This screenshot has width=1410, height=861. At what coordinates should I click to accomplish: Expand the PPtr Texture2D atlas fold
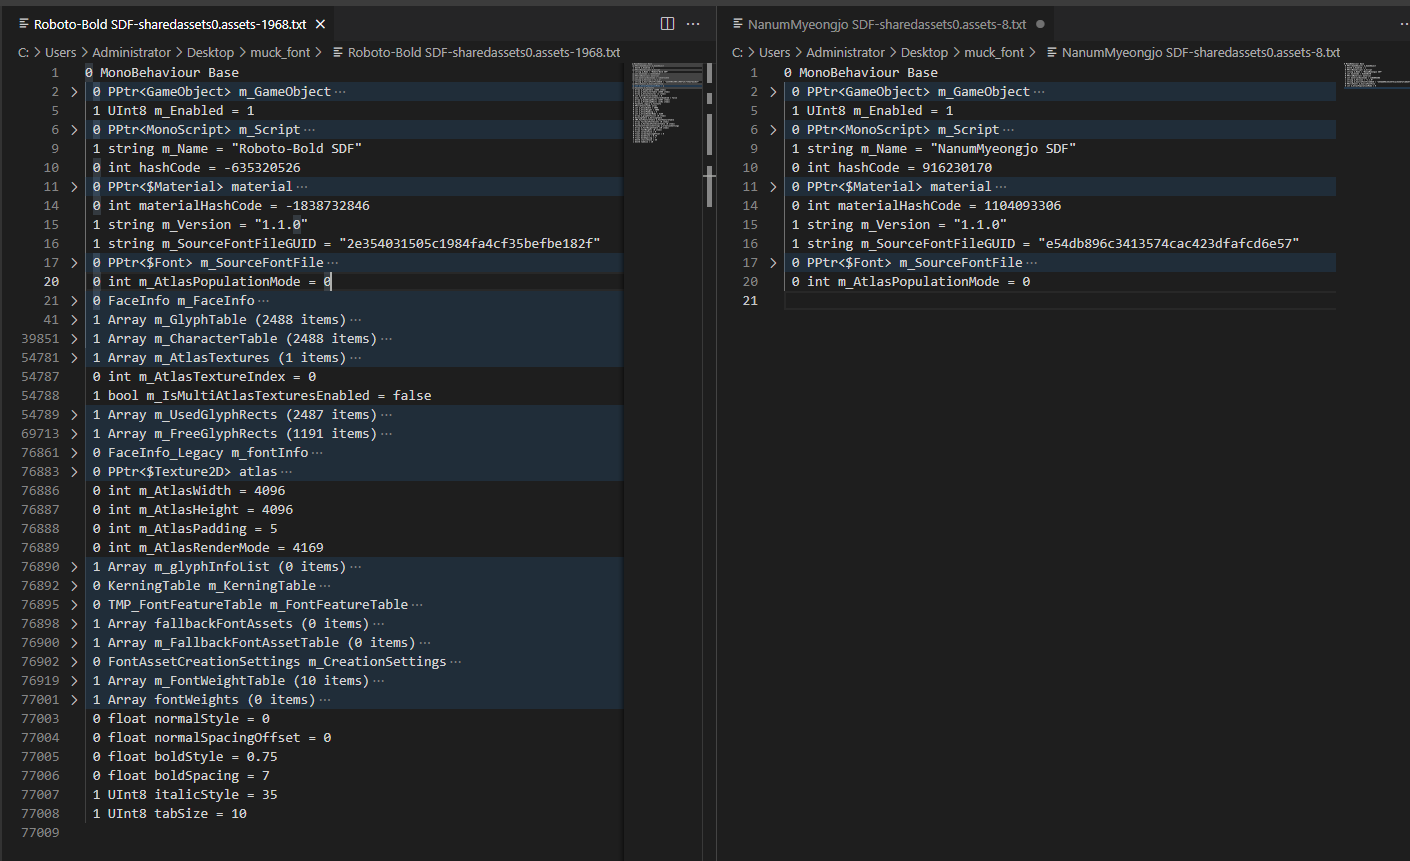(74, 472)
